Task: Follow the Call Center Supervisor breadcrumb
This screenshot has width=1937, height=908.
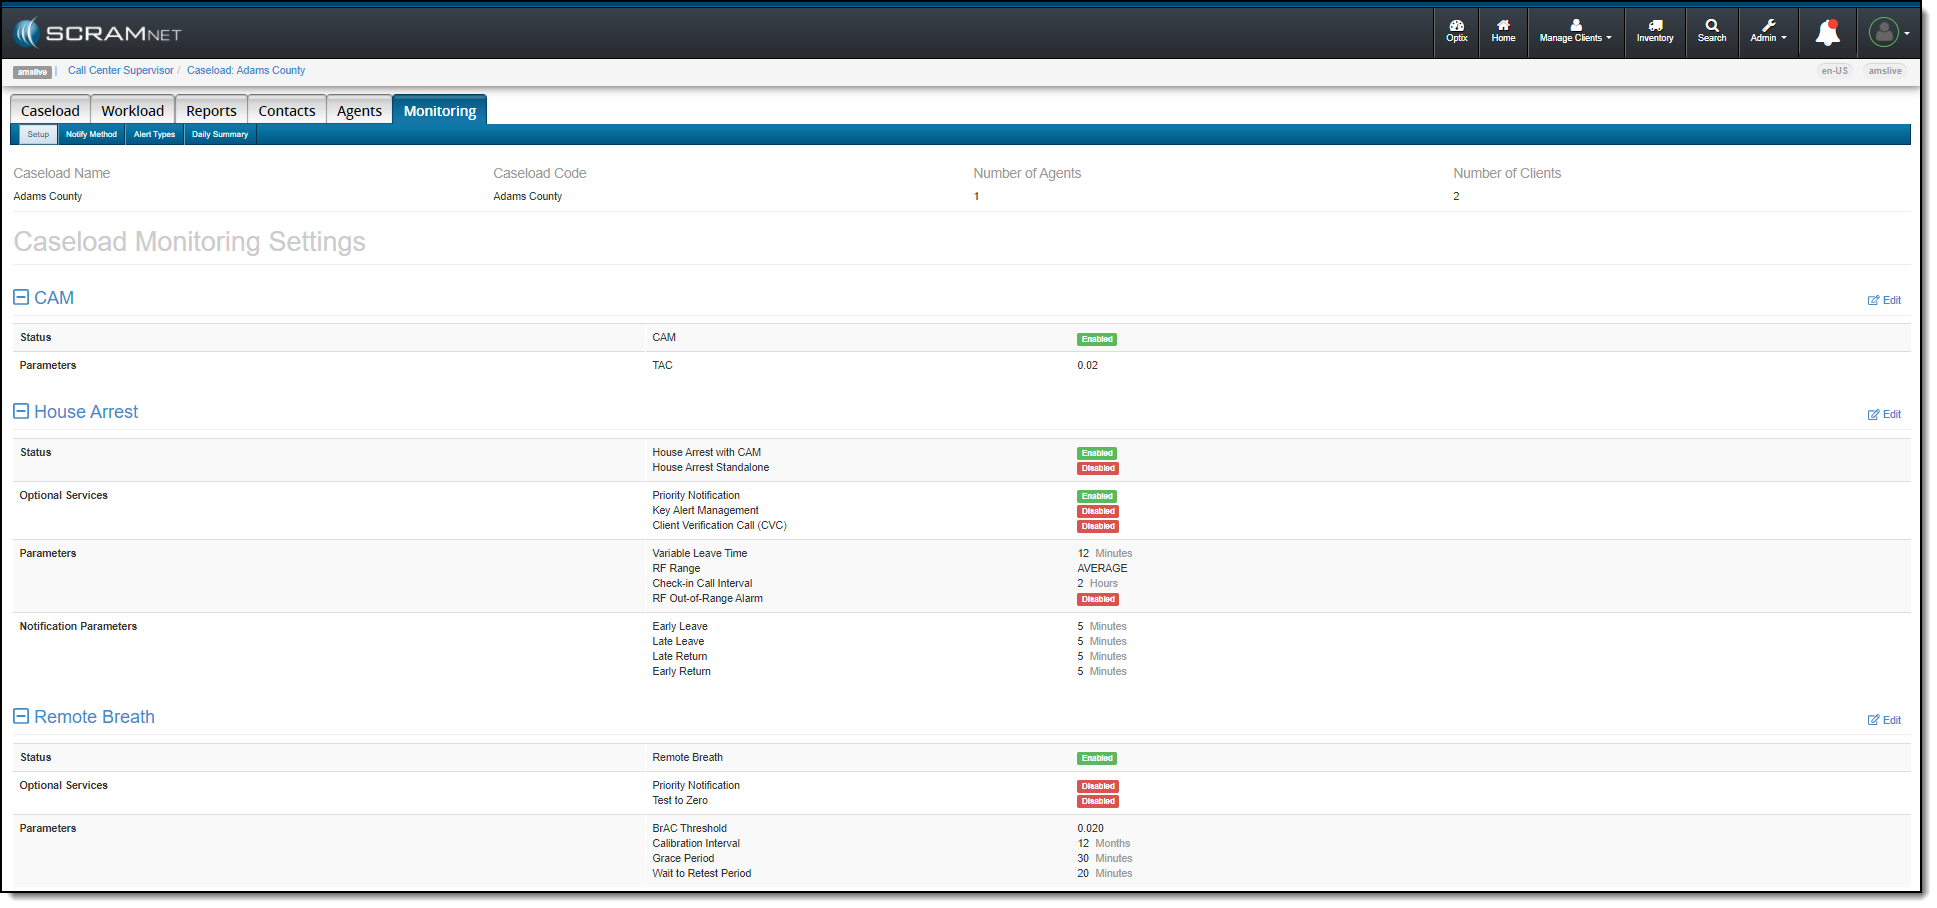Action: pyautogui.click(x=120, y=71)
